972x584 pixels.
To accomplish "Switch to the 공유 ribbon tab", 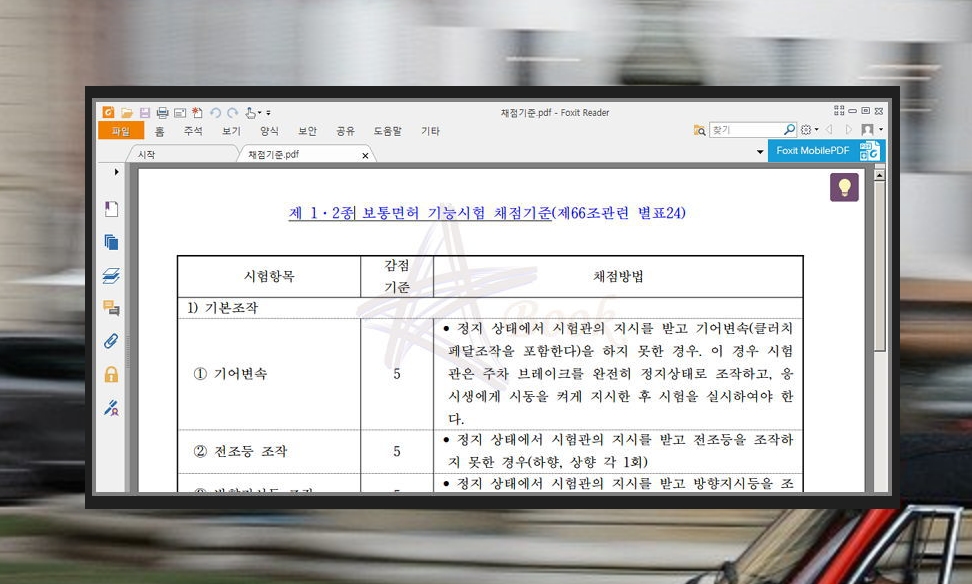I will point(345,131).
